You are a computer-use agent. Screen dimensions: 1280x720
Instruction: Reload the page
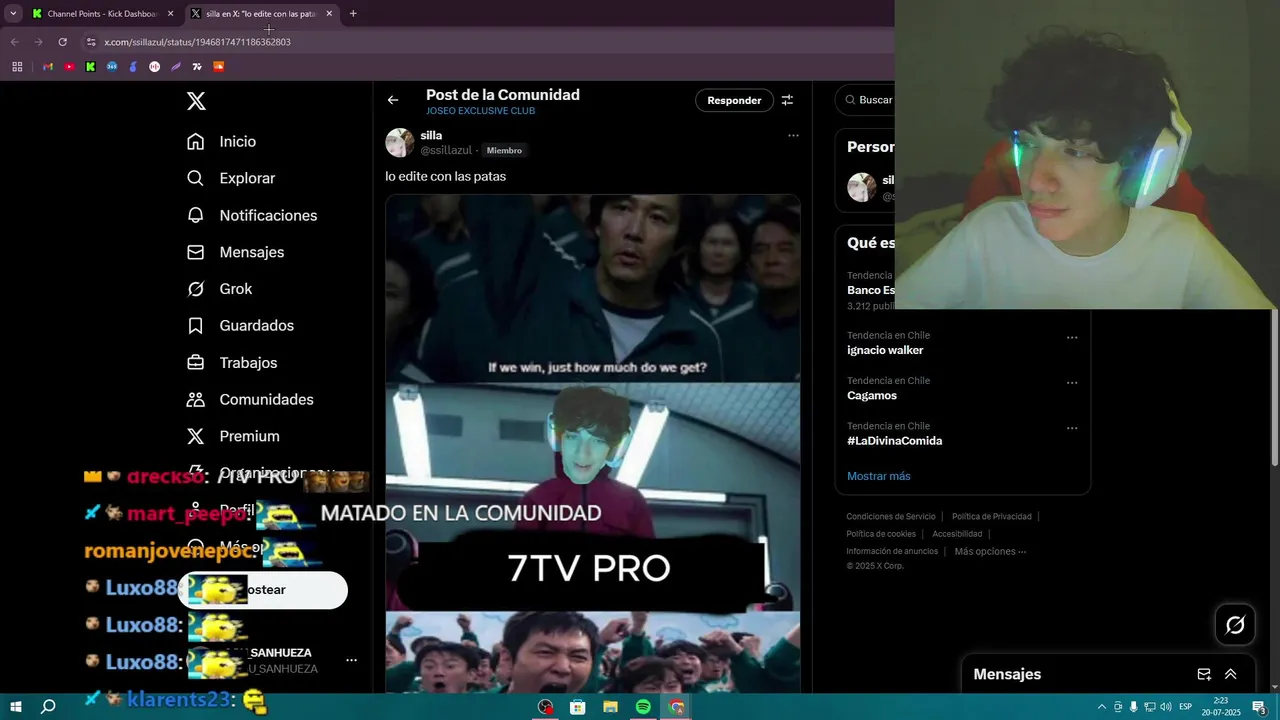pyautogui.click(x=62, y=42)
